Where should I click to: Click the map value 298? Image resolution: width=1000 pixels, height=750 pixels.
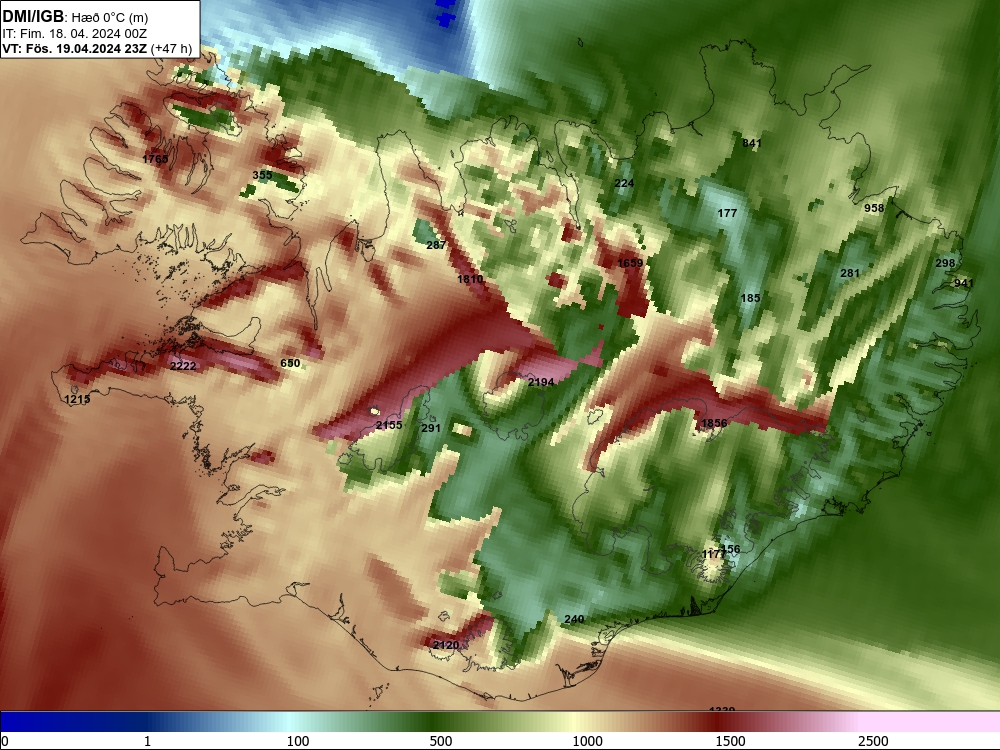pyautogui.click(x=945, y=263)
